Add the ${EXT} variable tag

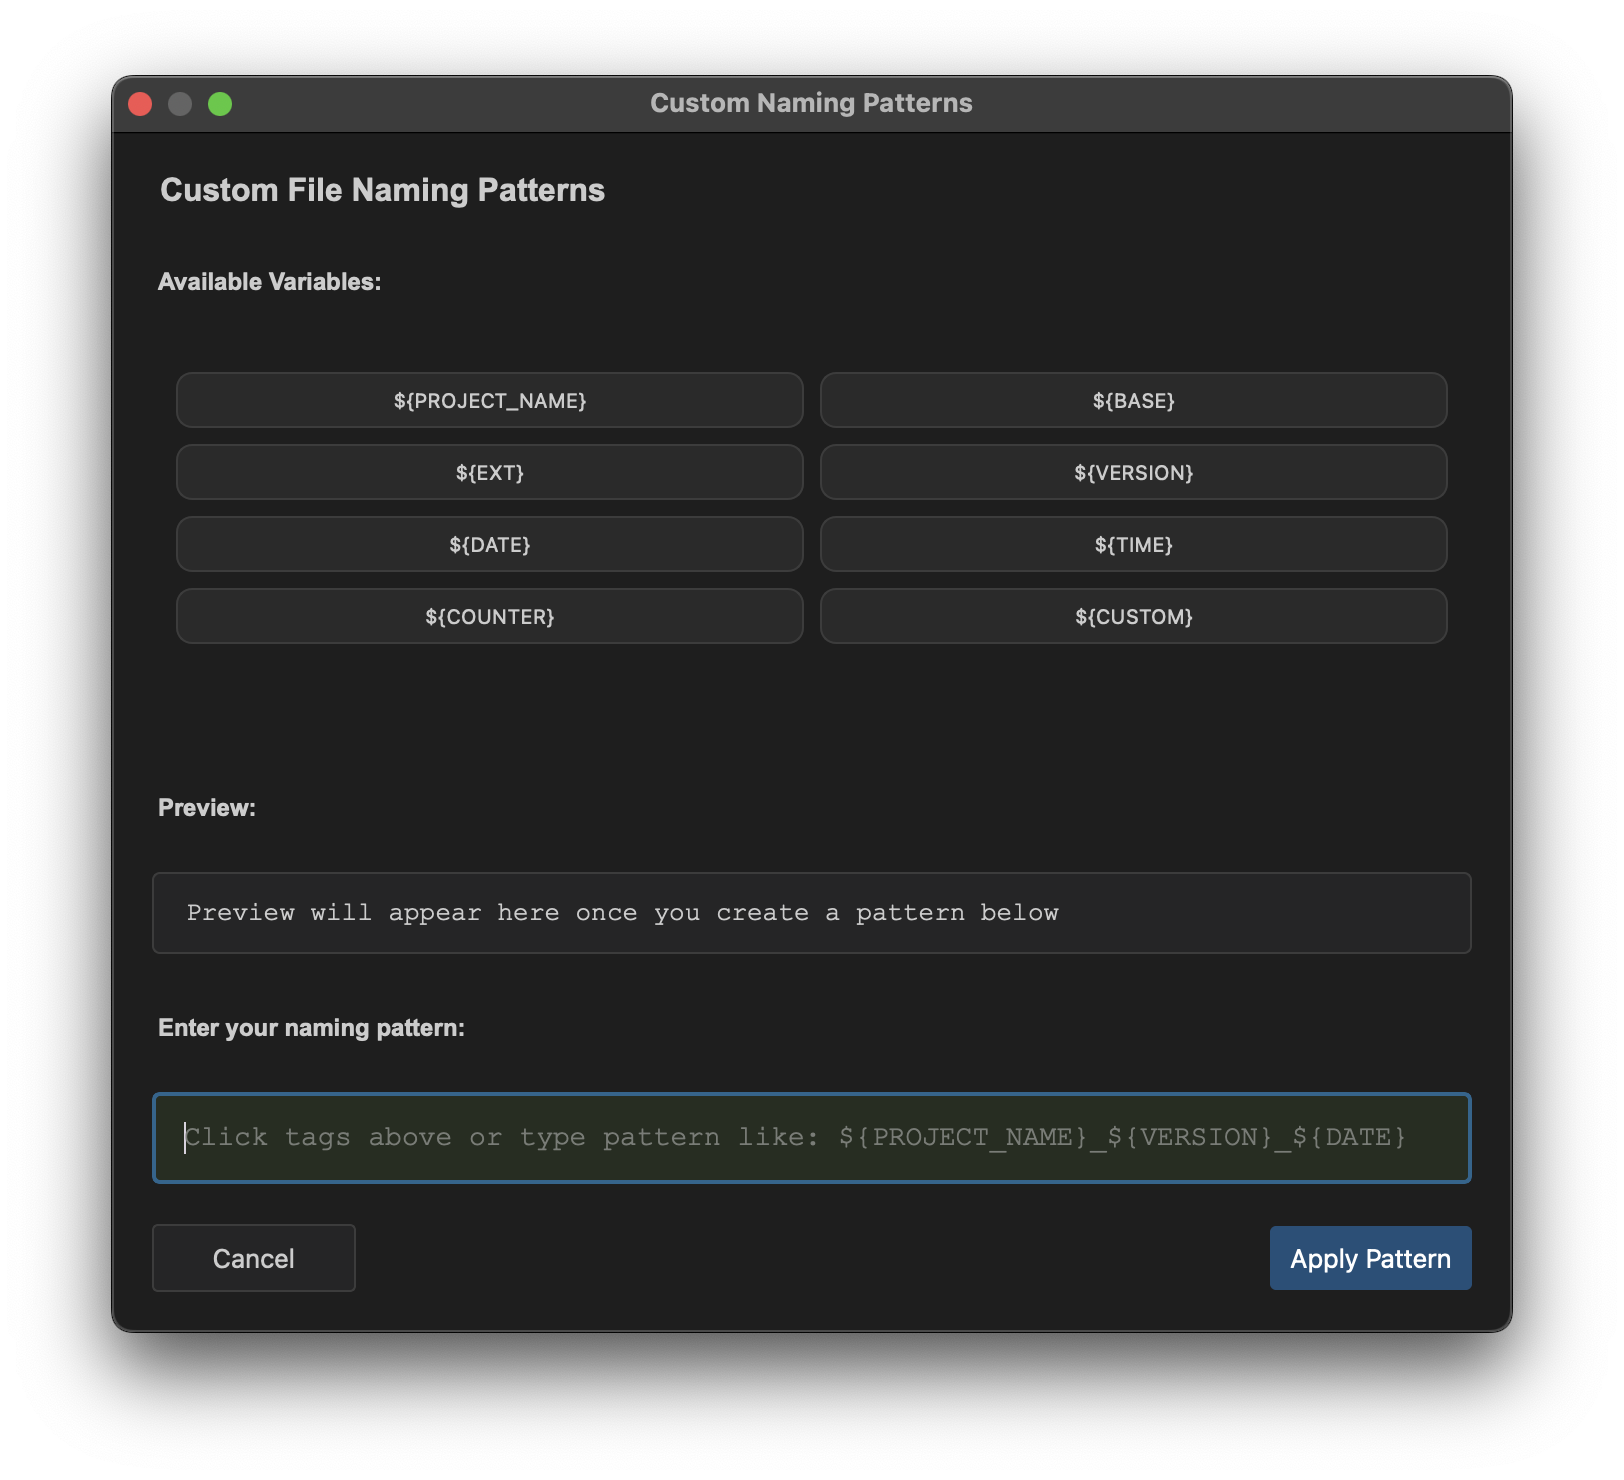click(490, 472)
